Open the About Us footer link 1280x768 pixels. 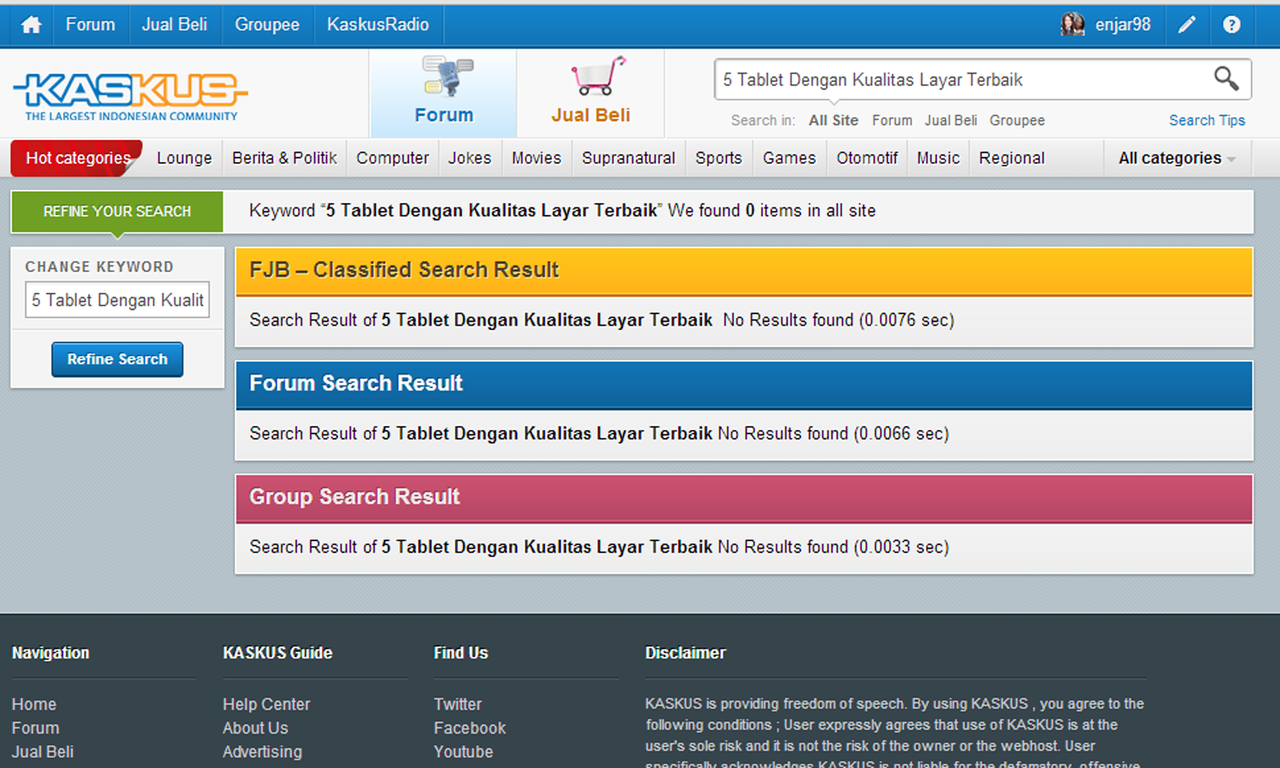255,728
